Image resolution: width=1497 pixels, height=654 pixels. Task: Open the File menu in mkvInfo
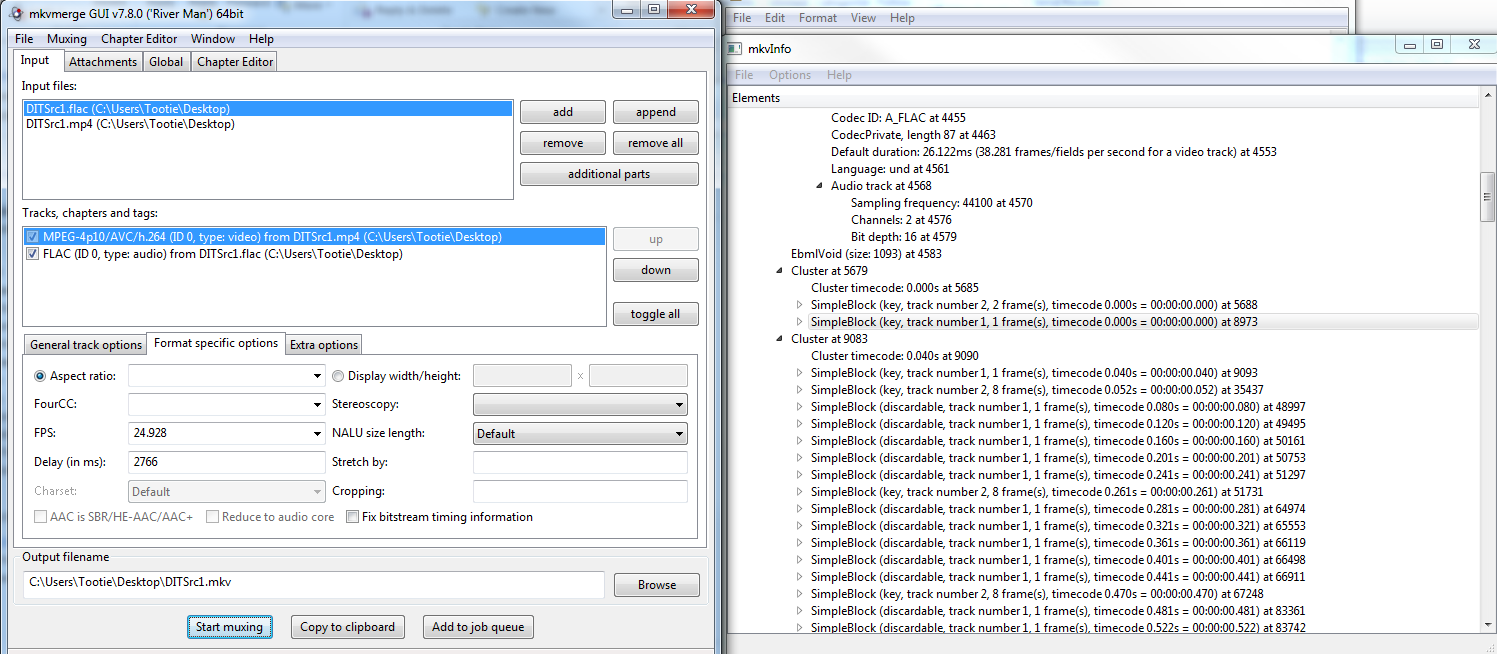744,75
